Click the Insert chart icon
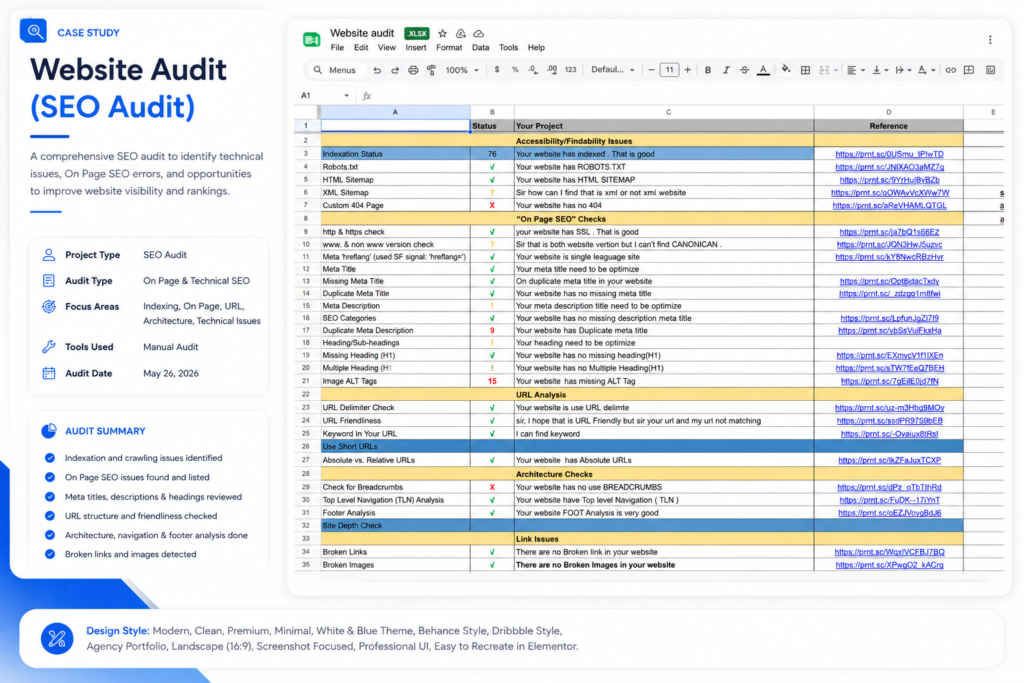The height and width of the screenshot is (683, 1024). 991,70
